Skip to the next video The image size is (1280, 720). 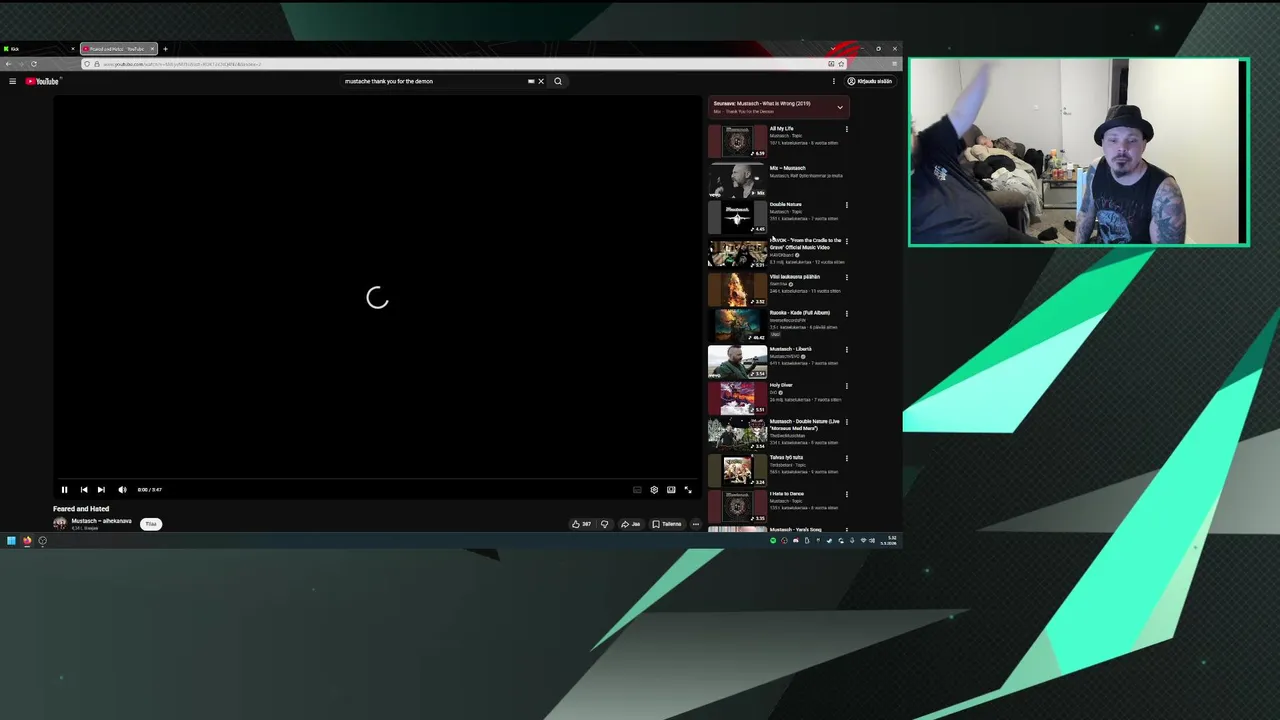(101, 490)
